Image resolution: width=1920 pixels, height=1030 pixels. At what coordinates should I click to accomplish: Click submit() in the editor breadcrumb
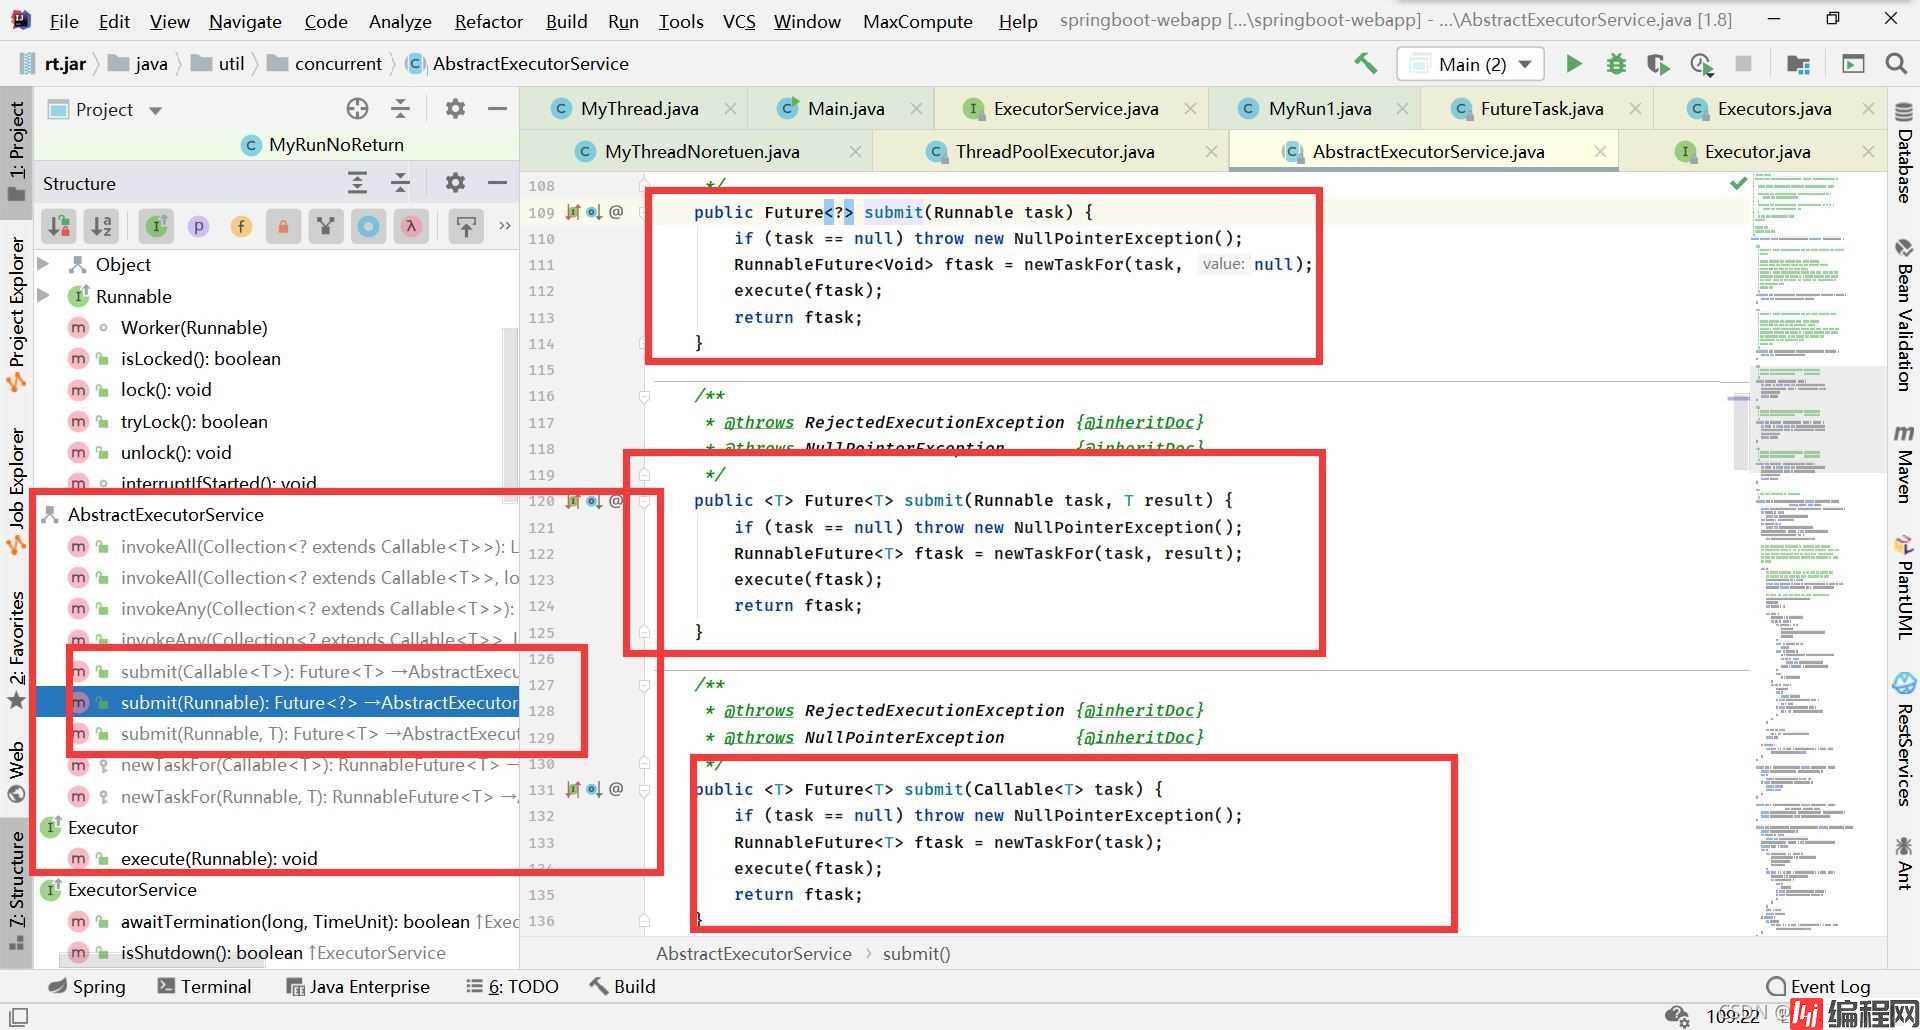(916, 953)
